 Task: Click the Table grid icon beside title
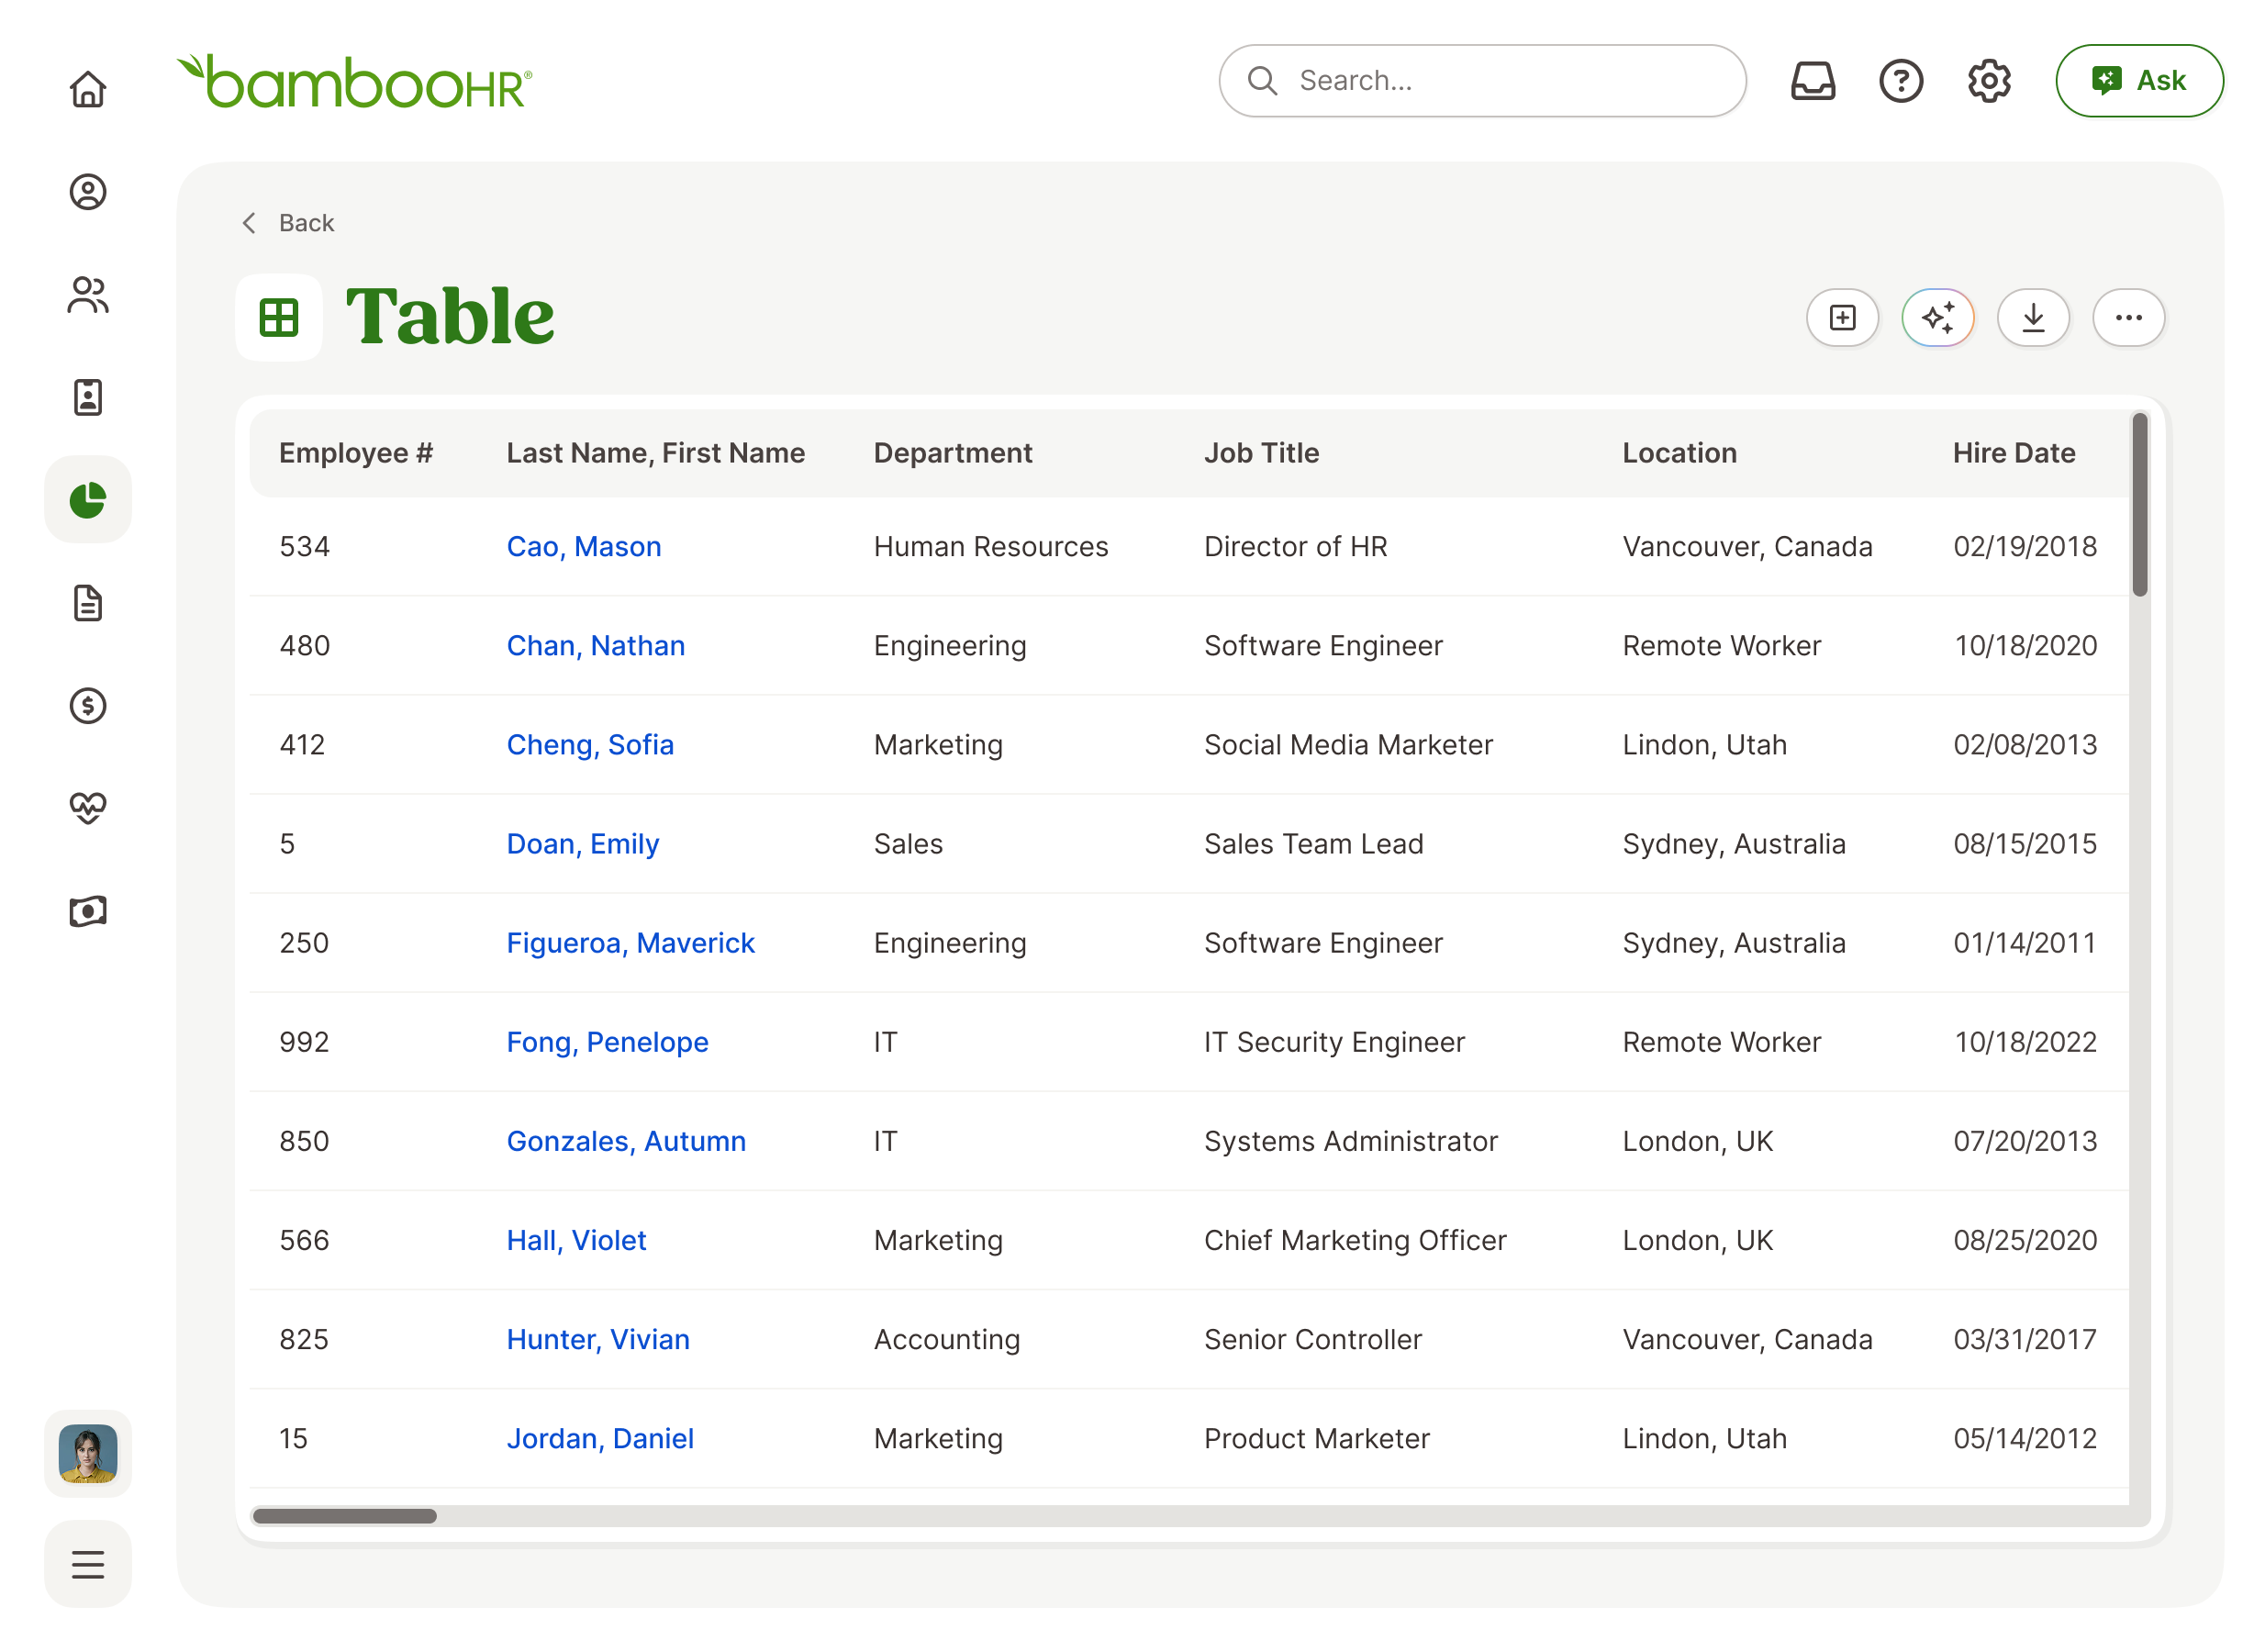(279, 318)
